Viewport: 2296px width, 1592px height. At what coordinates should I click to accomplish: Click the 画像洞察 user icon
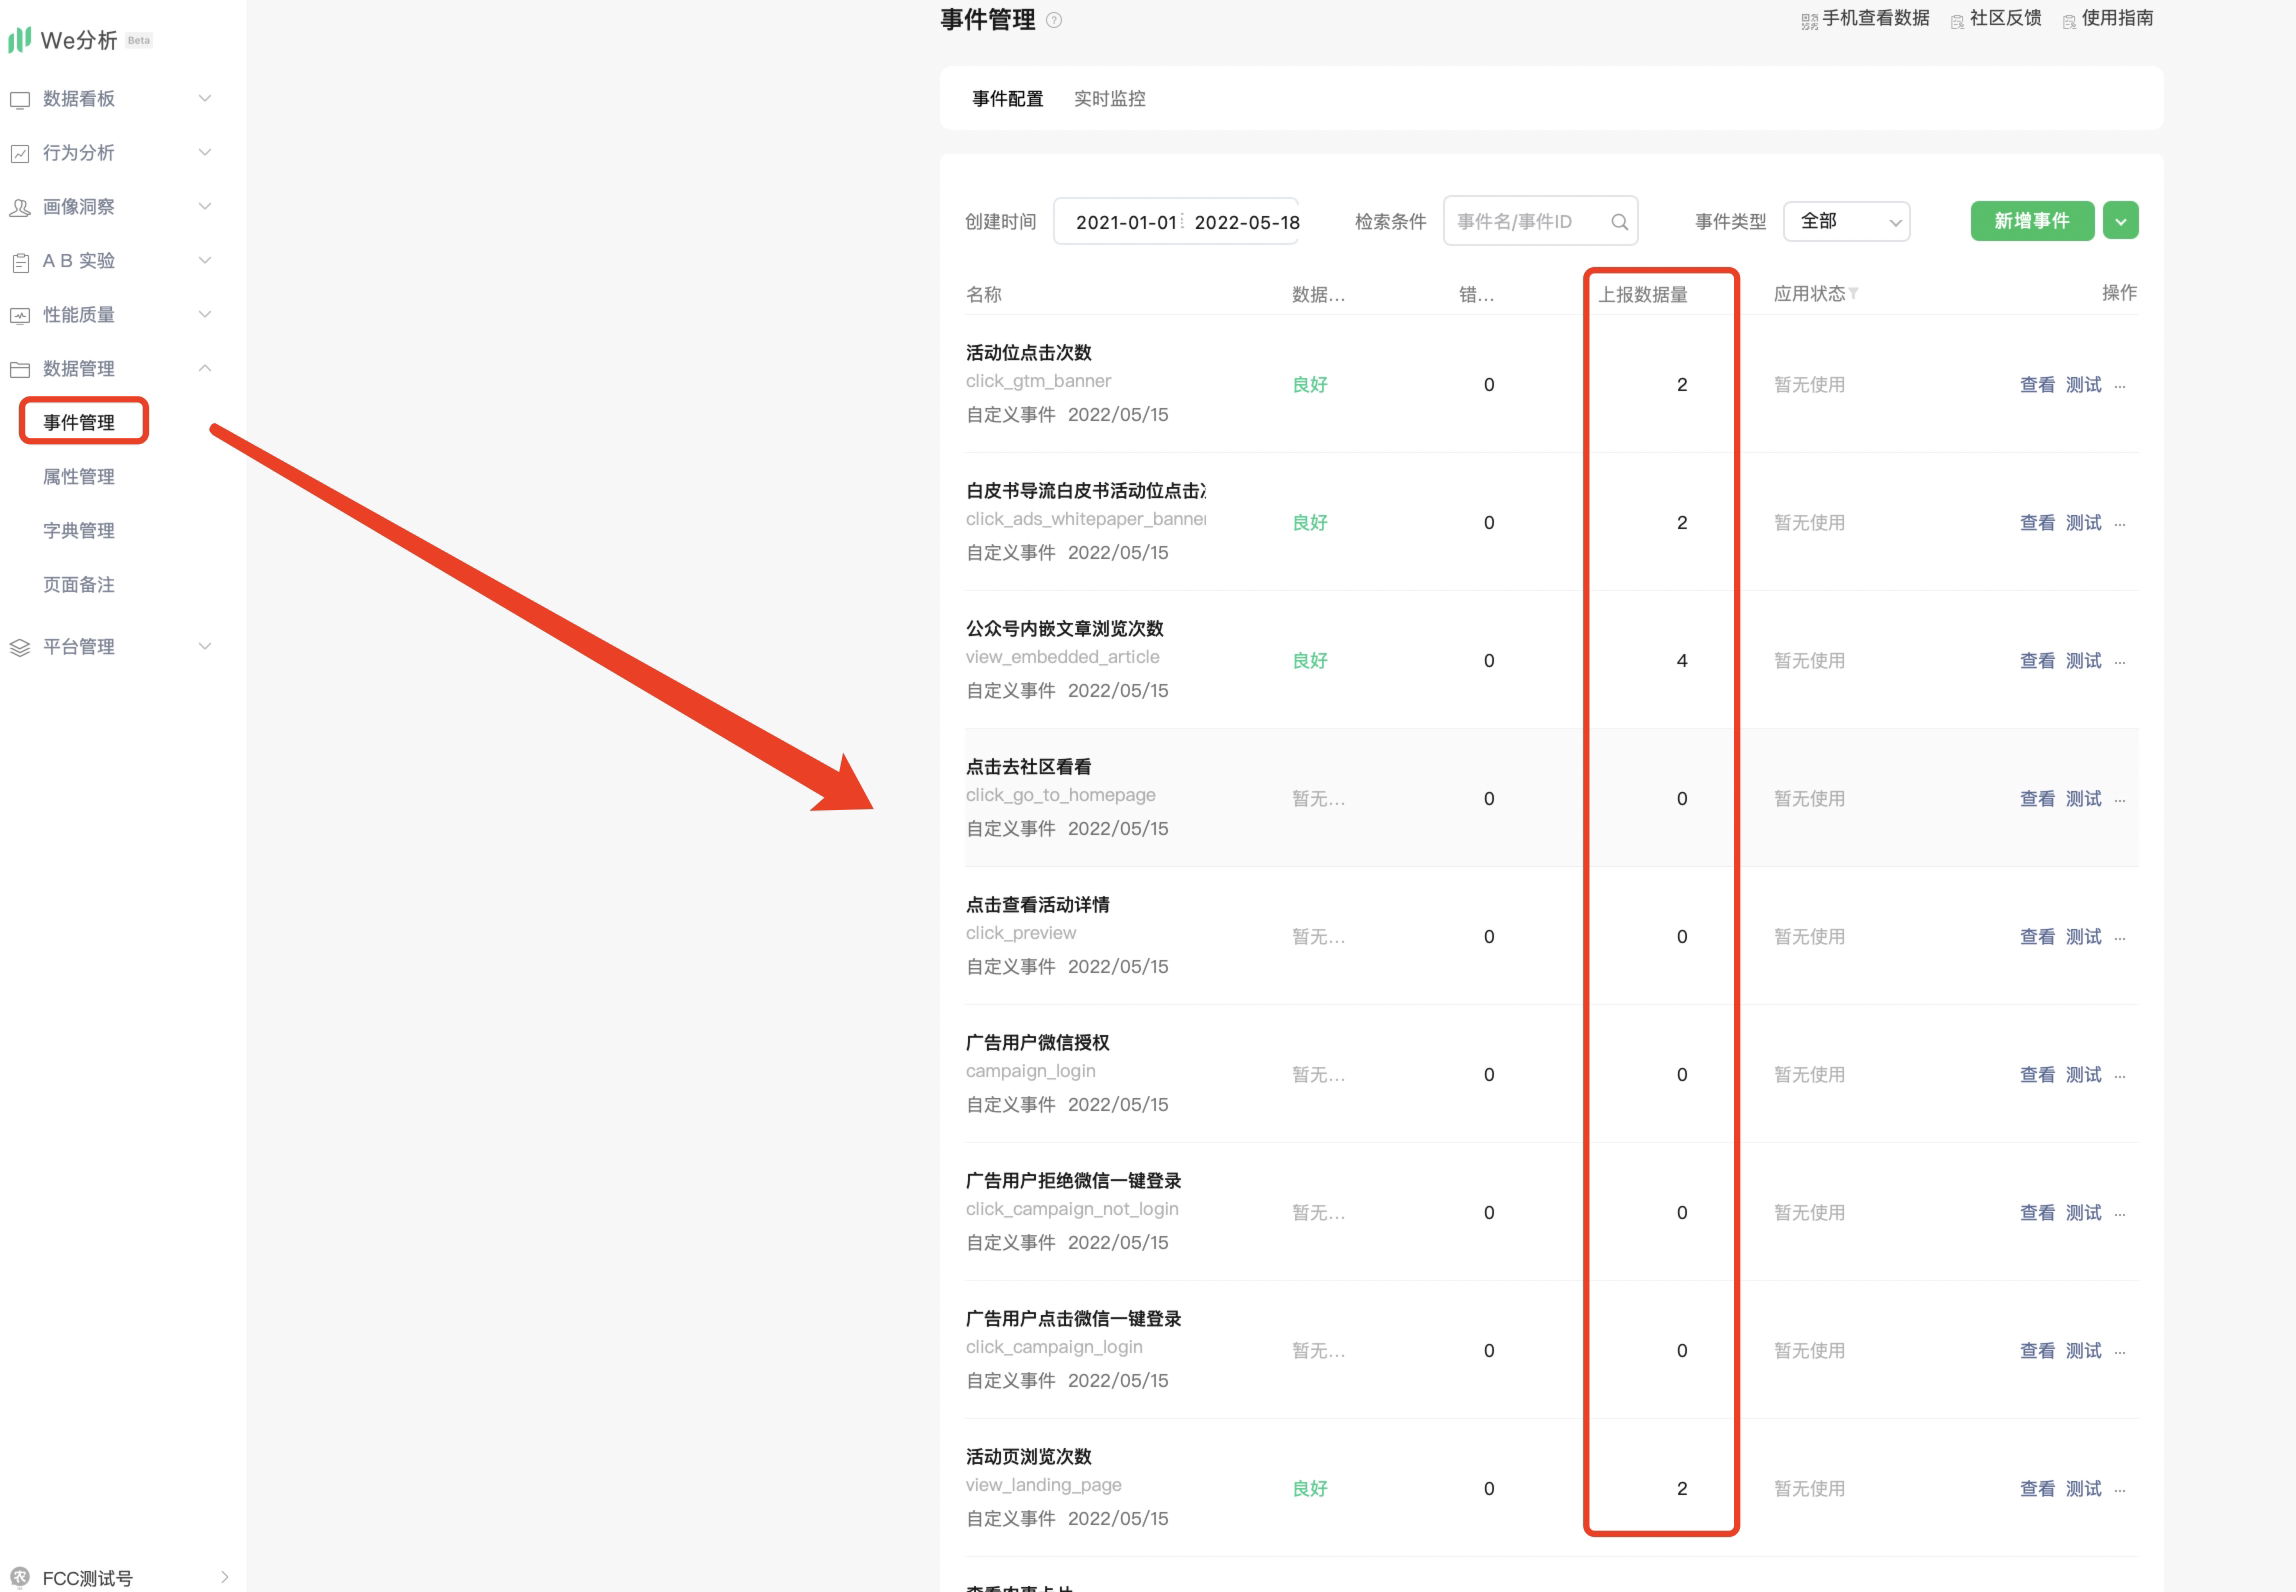coord(20,208)
